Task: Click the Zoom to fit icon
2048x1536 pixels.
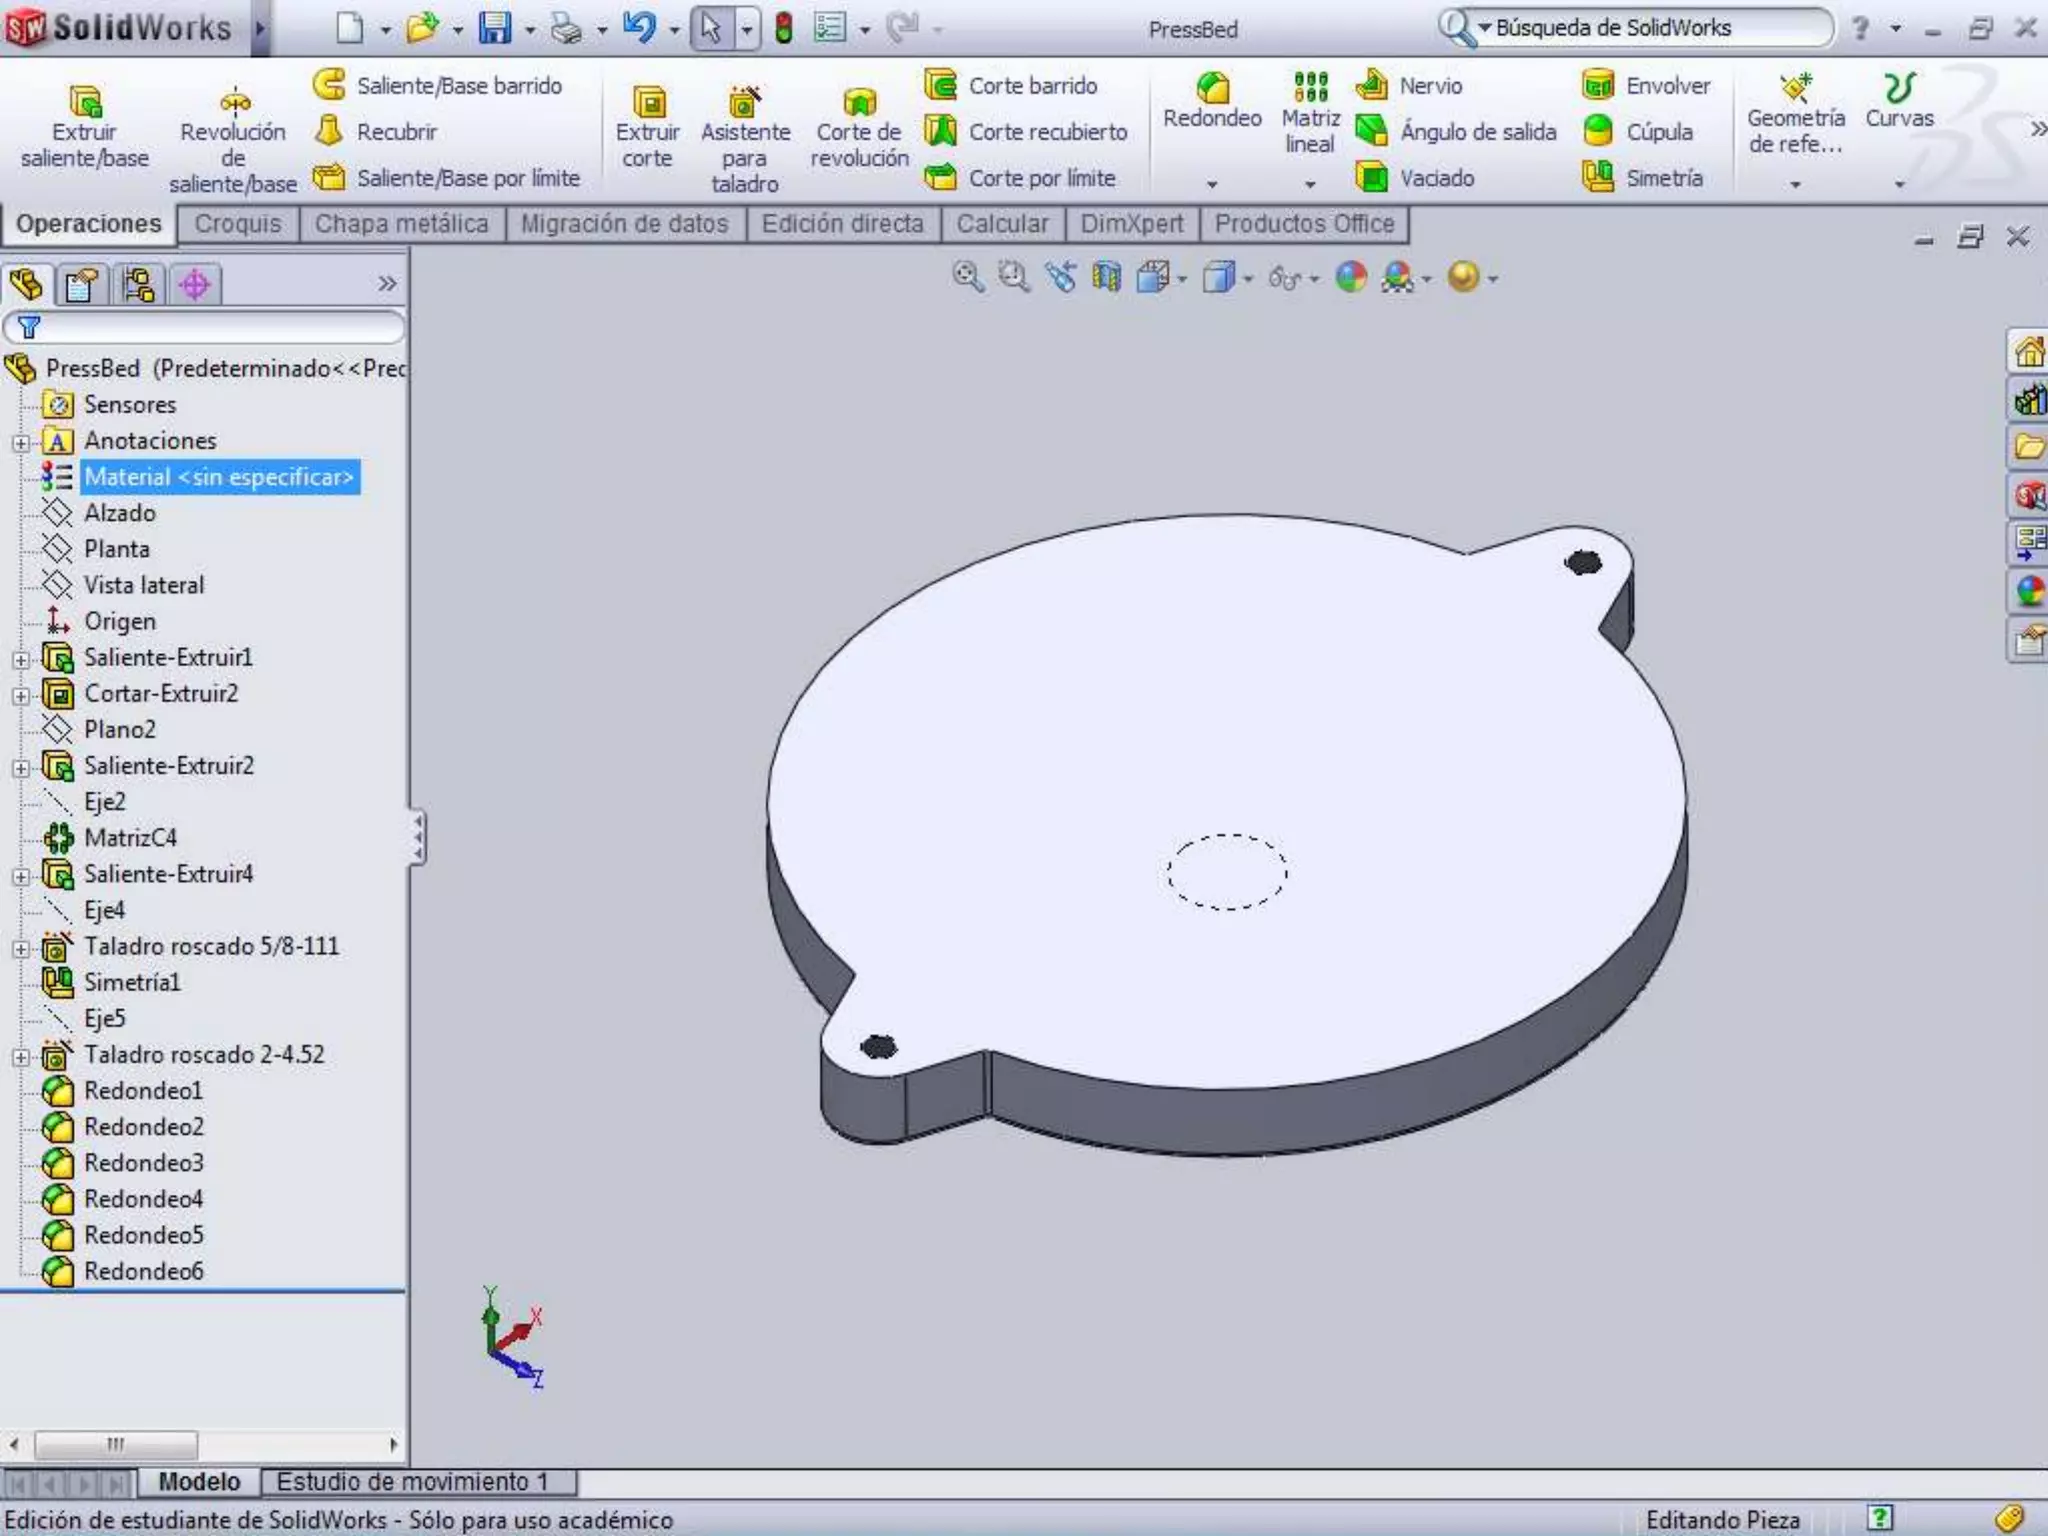Action: pyautogui.click(x=967, y=277)
